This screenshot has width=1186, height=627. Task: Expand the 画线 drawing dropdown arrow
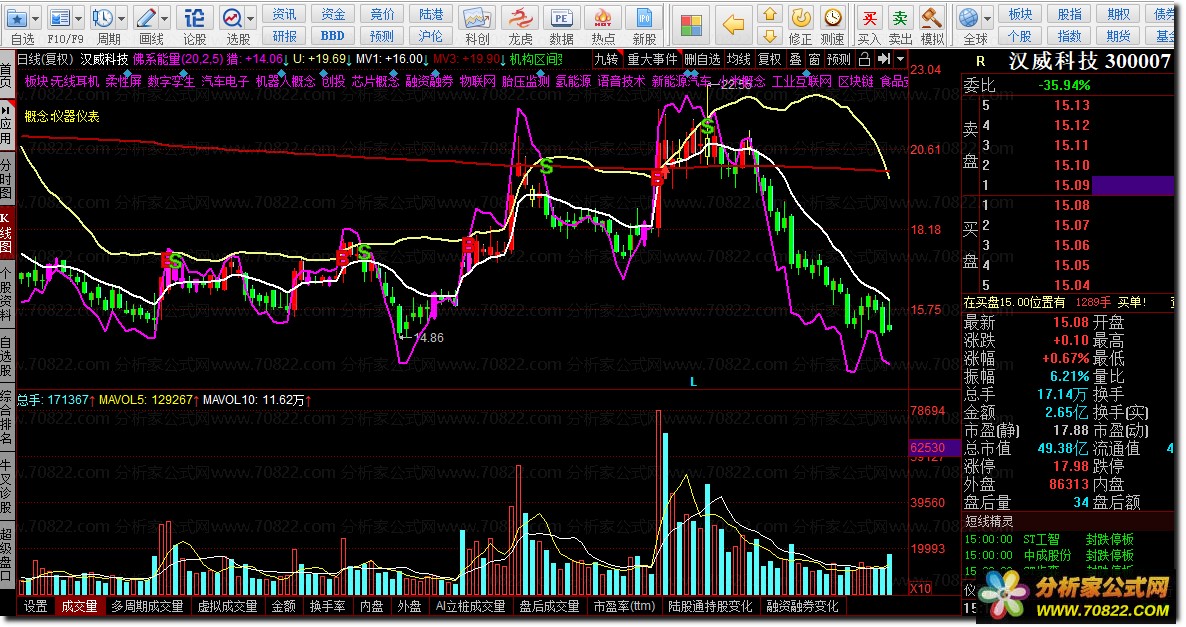click(x=165, y=18)
